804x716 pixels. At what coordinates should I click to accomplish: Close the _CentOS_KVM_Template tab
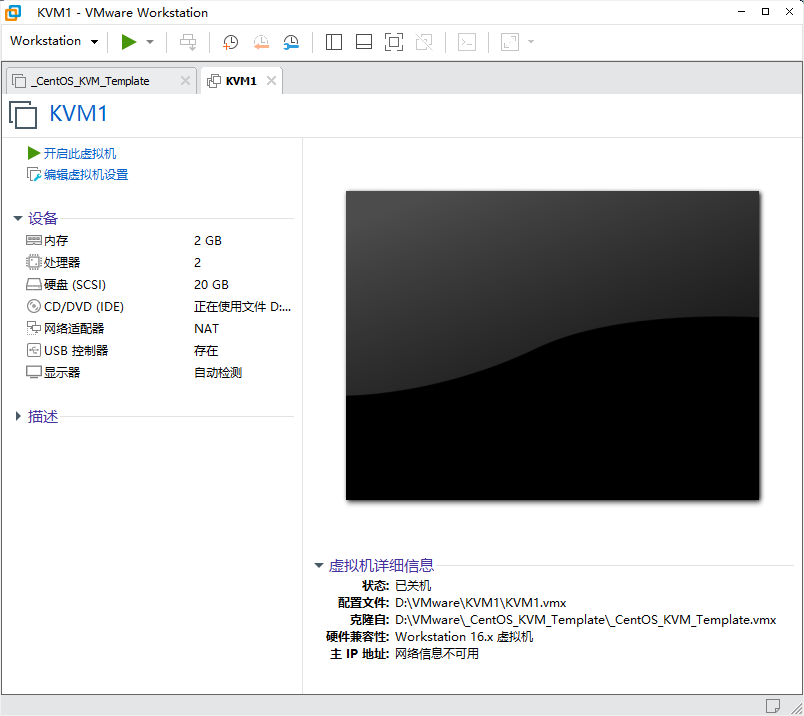[185, 81]
